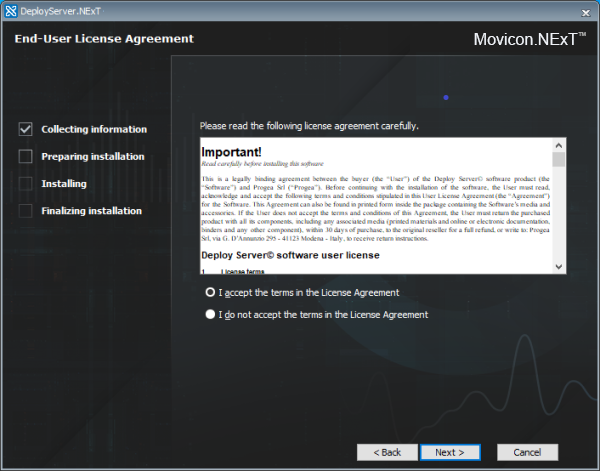Close the DeployServer.NExT installer window

tap(583, 10)
